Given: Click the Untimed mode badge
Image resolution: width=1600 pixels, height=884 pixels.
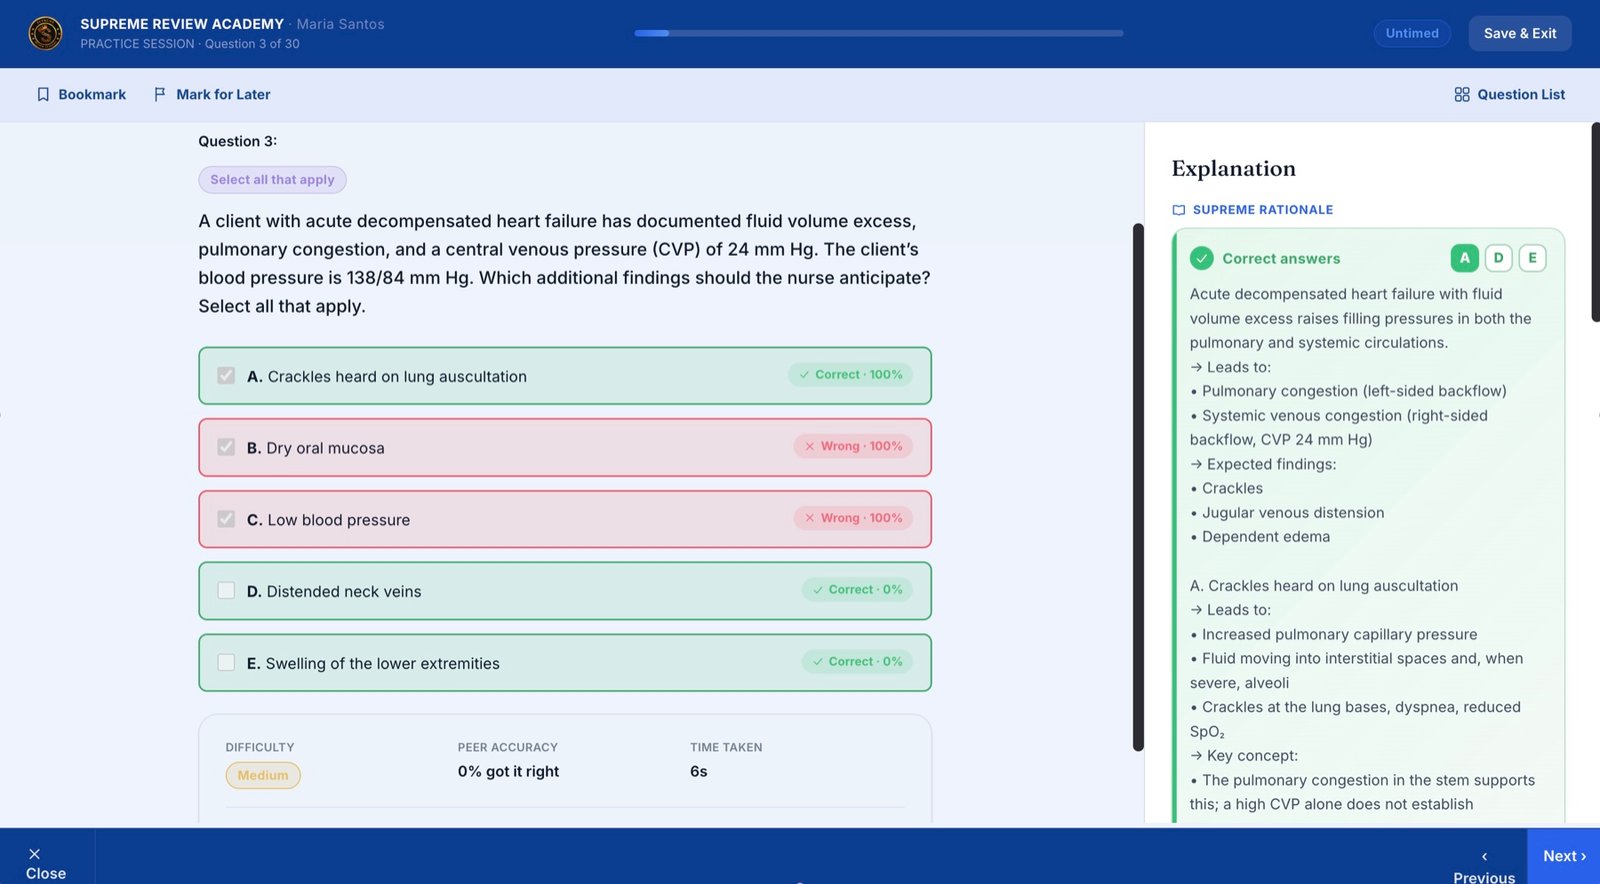Looking at the screenshot, I should (1412, 33).
